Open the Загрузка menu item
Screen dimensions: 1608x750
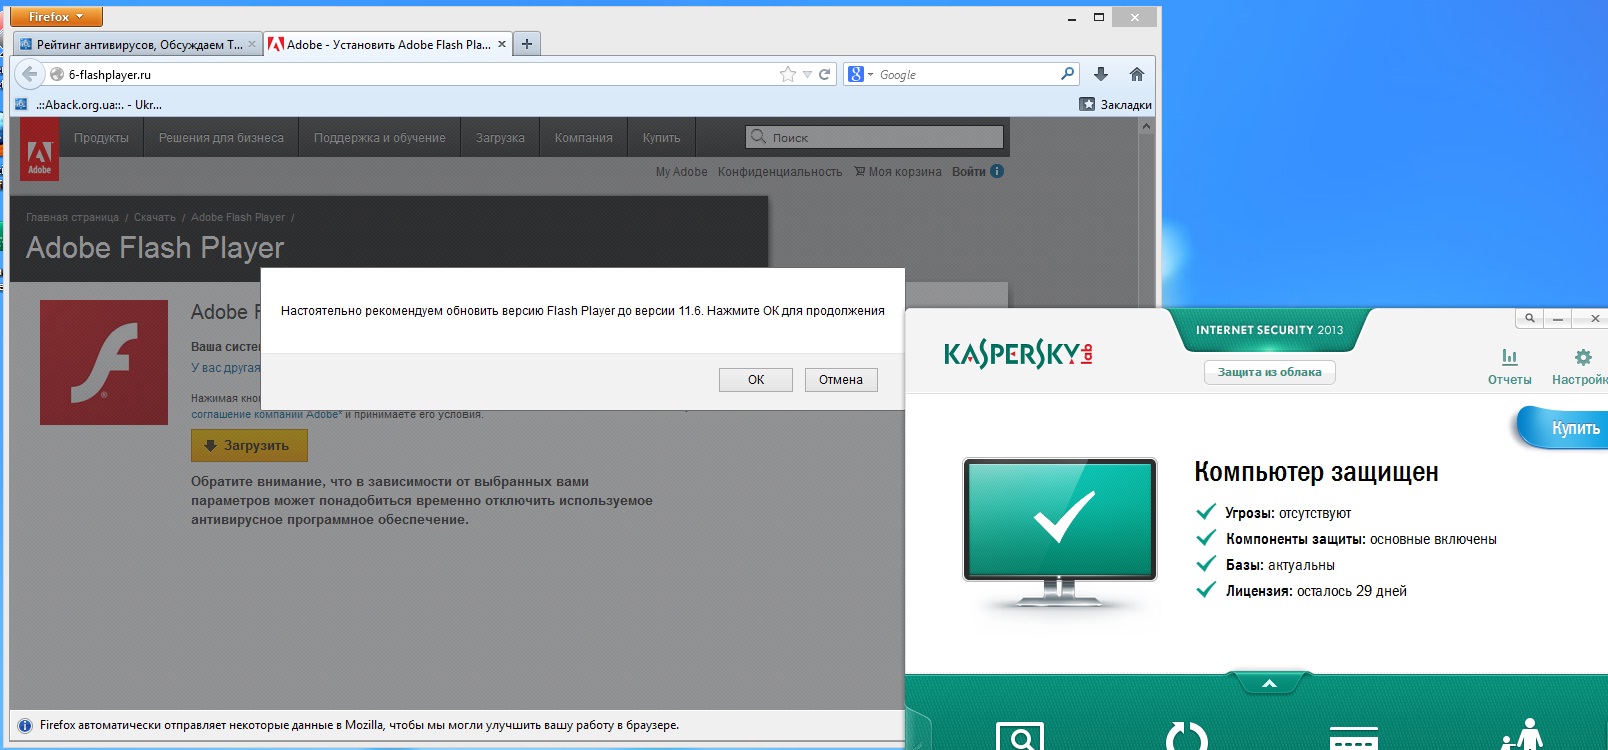500,138
